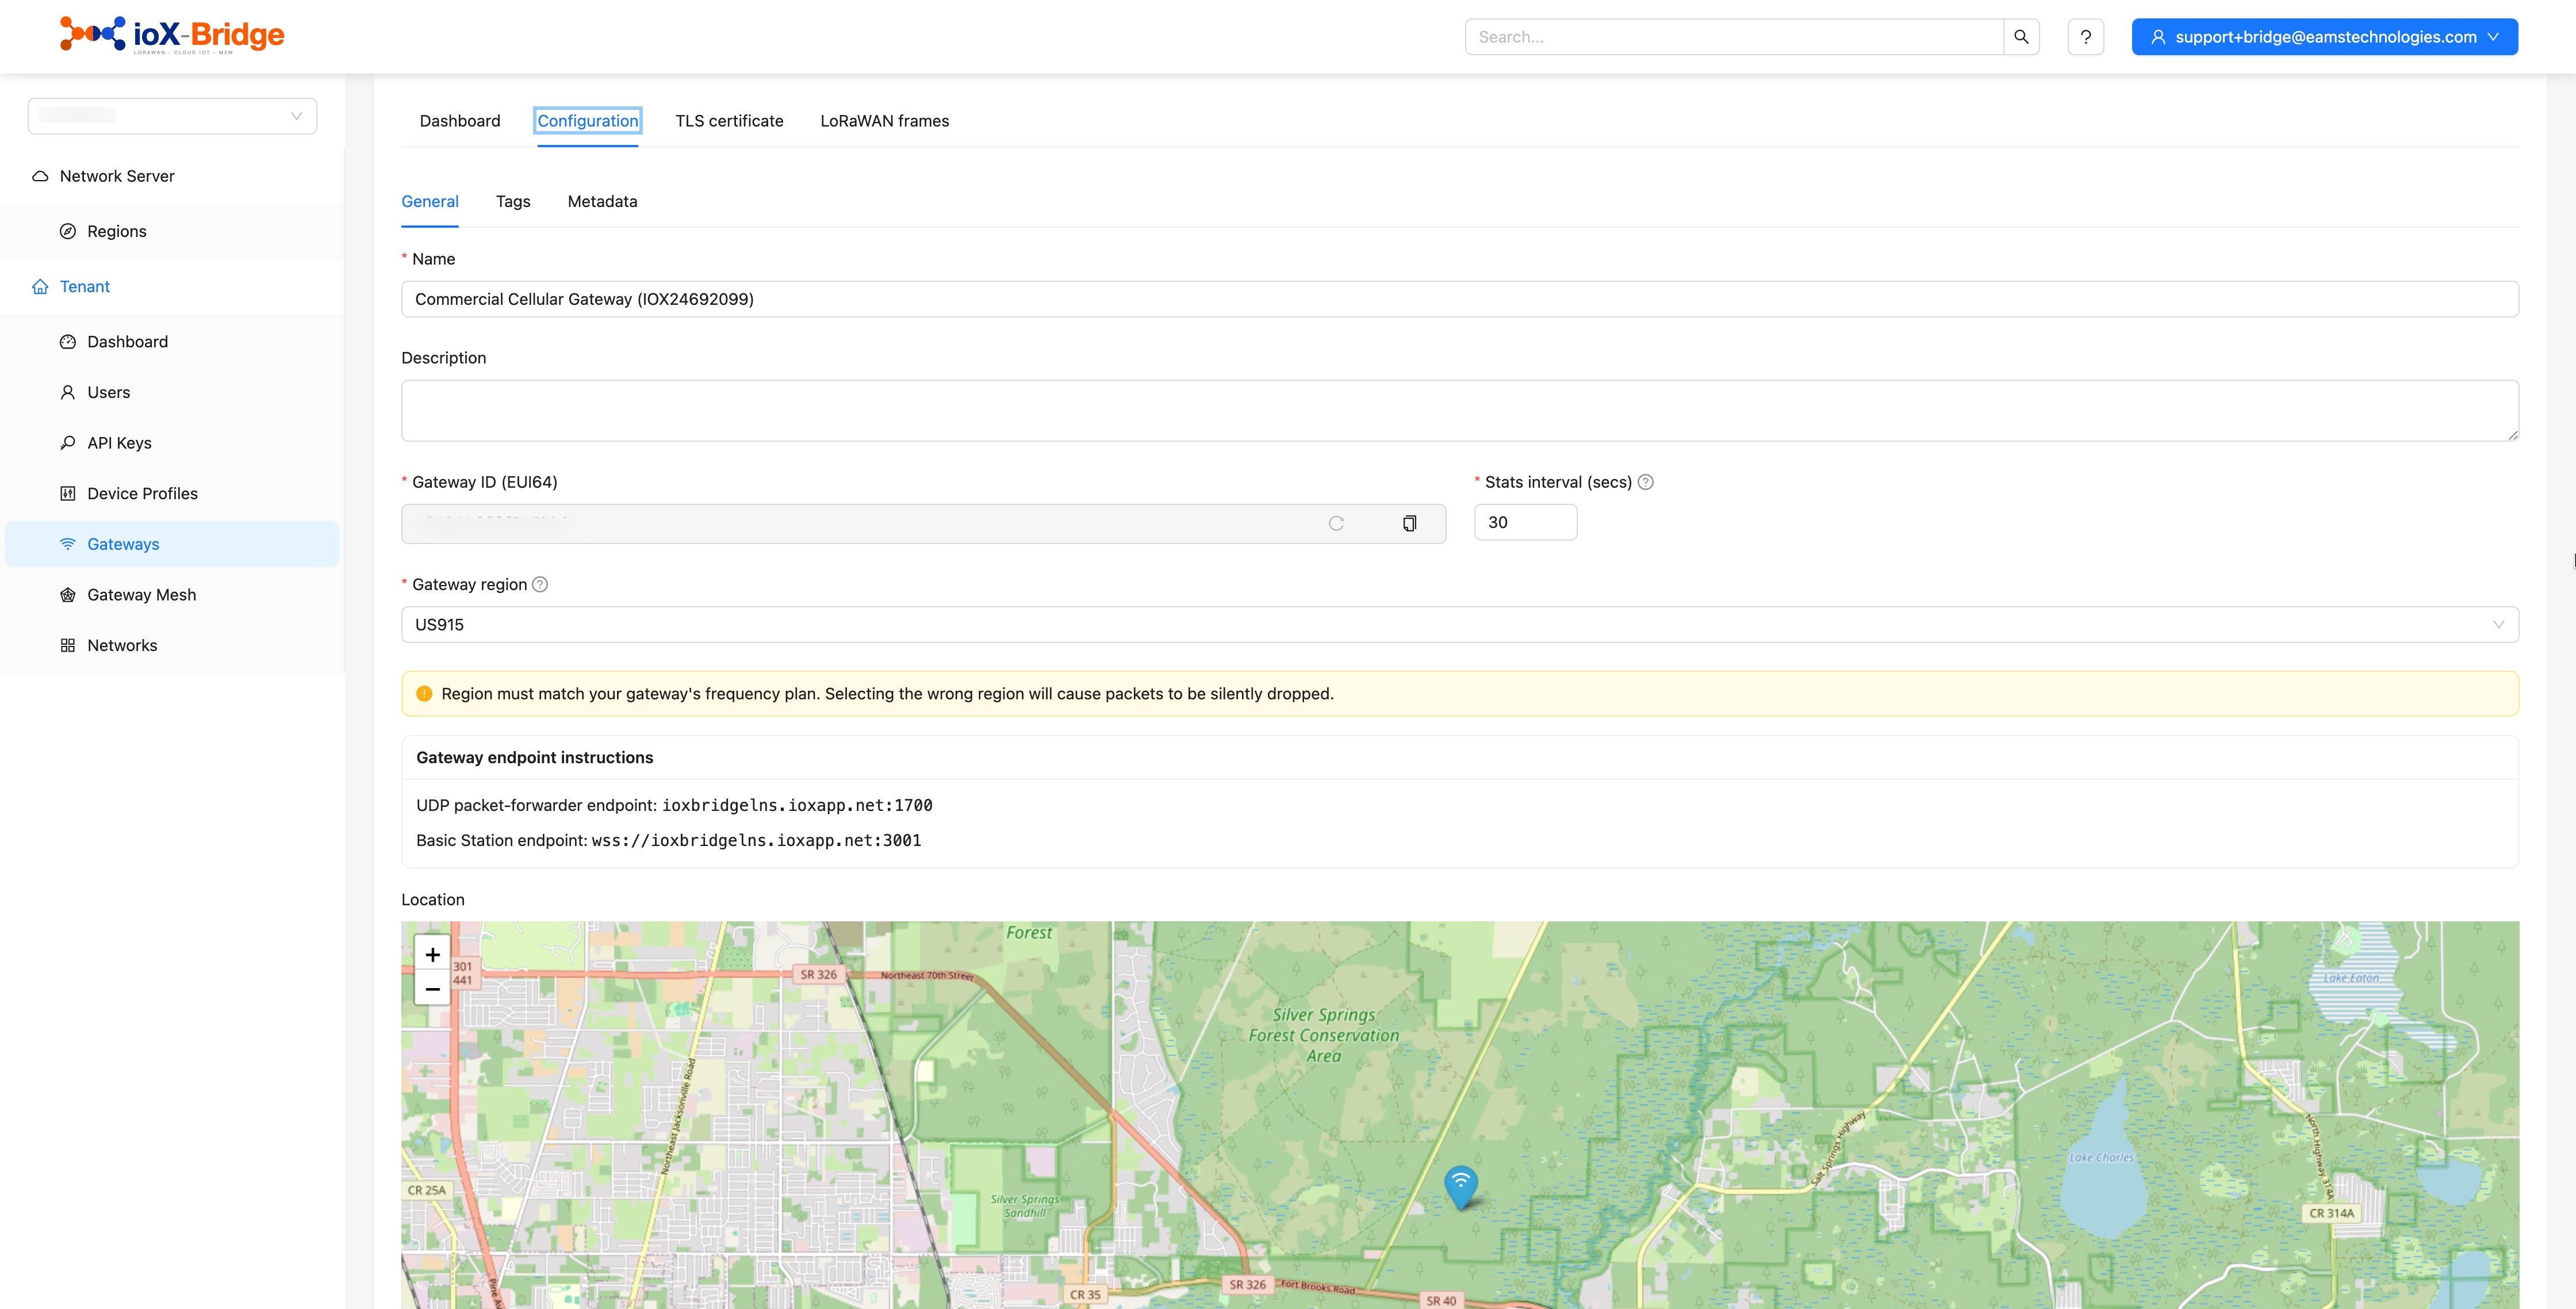Open the TLS certificate tab
Screen dimensions: 2576x1309
[x=729, y=121]
